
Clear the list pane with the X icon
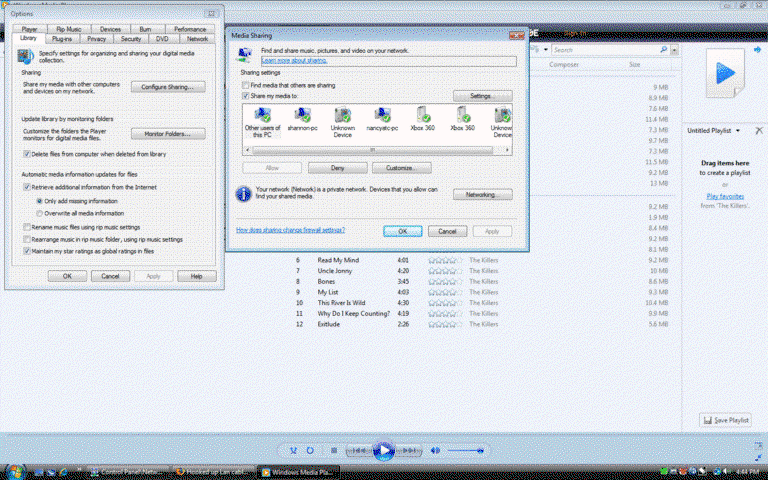pos(759,130)
